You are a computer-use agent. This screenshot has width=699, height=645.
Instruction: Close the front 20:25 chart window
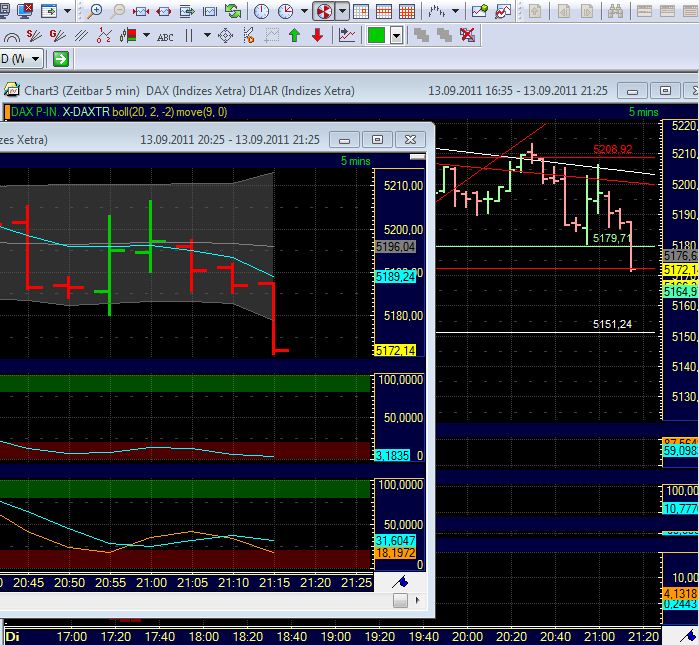click(x=410, y=140)
